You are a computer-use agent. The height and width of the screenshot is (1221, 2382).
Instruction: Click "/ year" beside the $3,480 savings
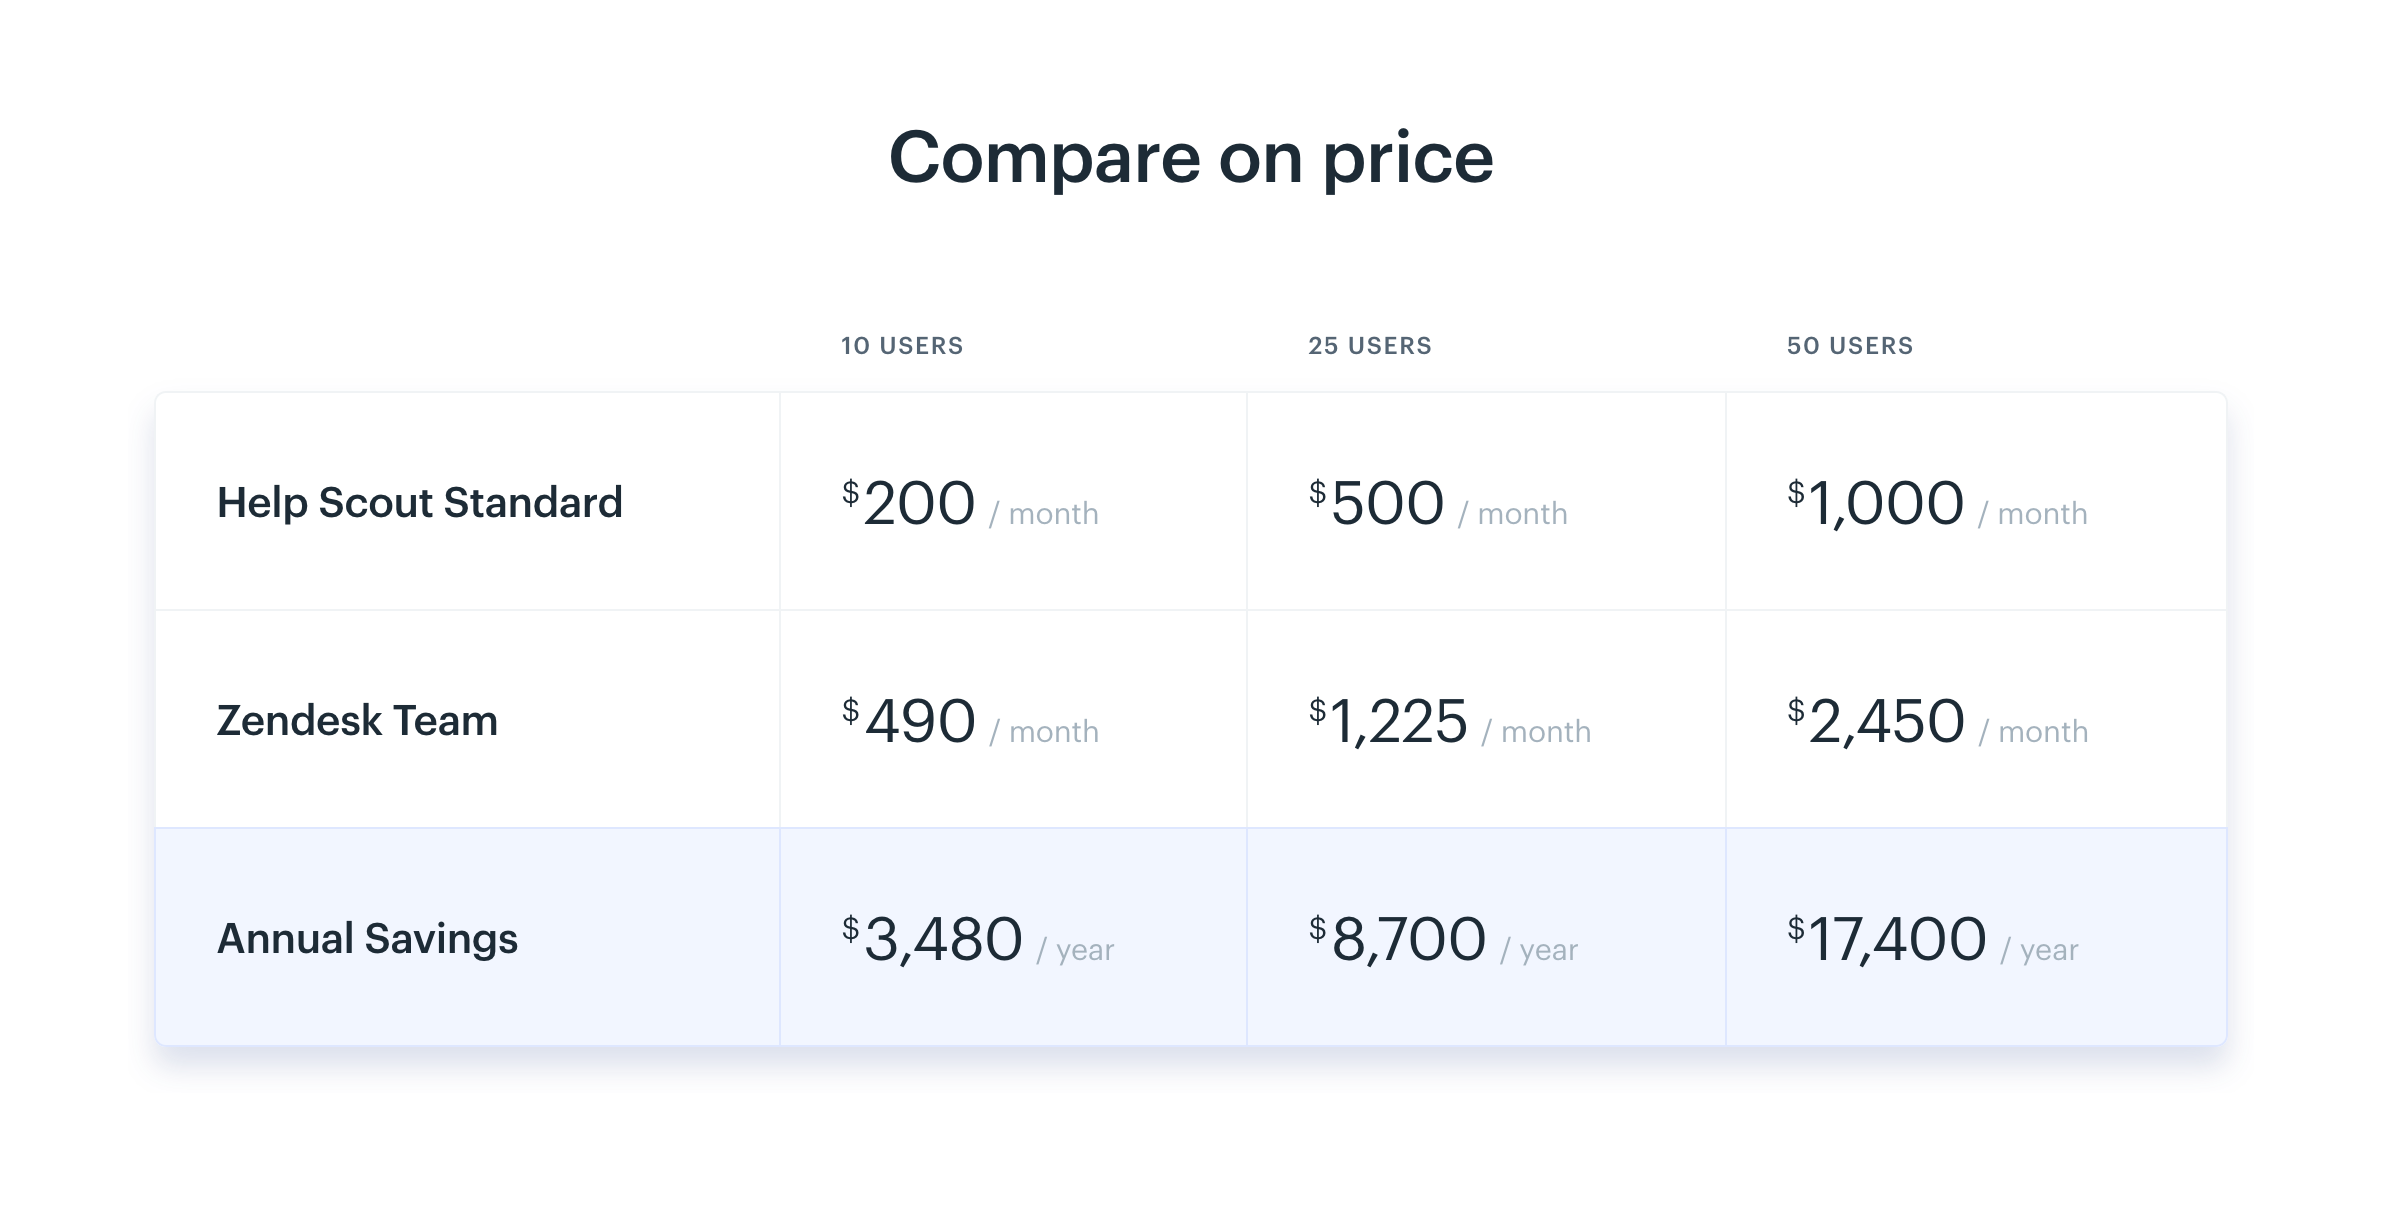coord(1076,950)
